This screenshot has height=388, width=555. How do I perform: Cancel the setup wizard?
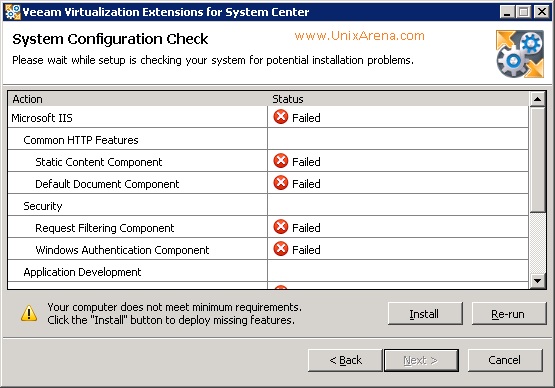(505, 360)
